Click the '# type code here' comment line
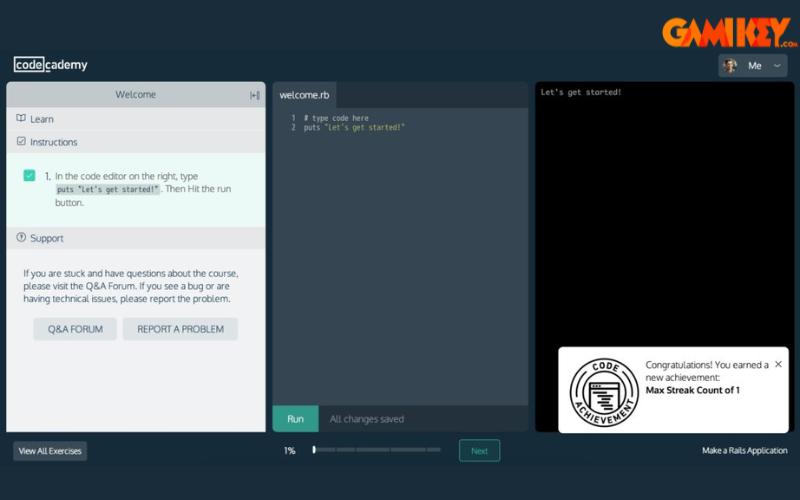 click(336, 118)
